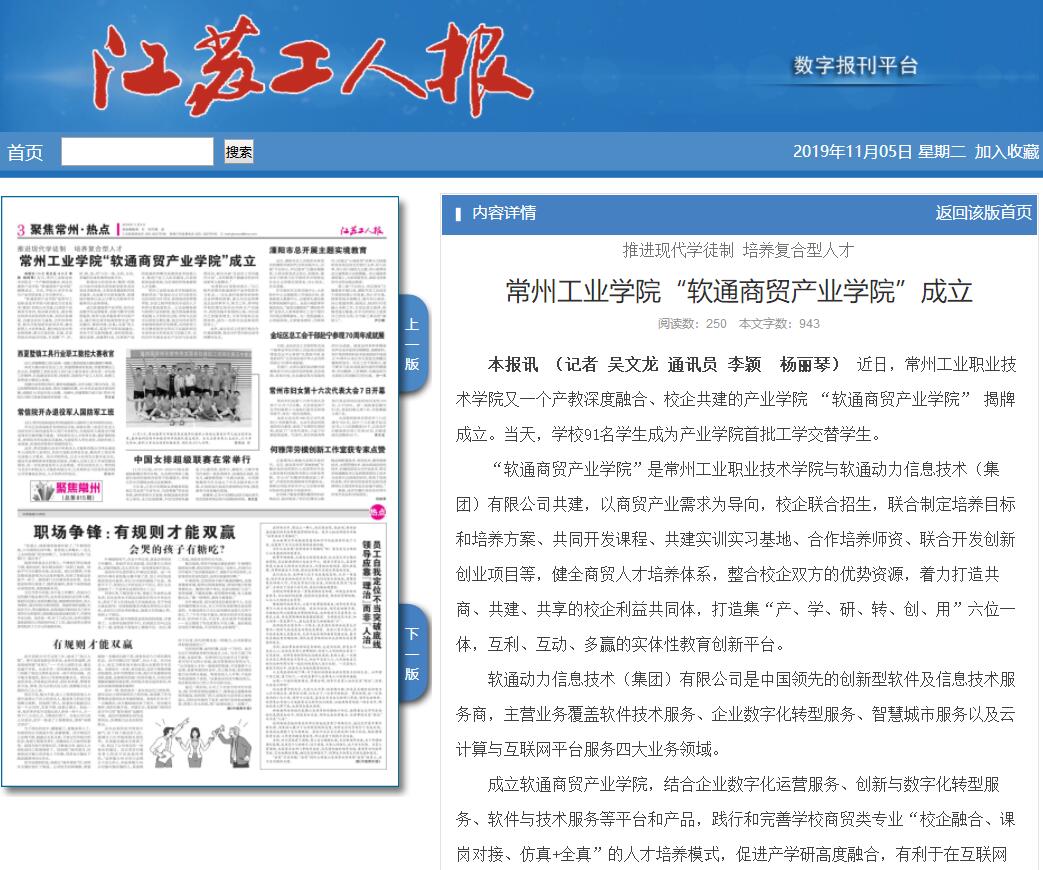Open thumbnail article 常信院开办退役军人国防军工班
The image size is (1043, 870).
point(66,412)
